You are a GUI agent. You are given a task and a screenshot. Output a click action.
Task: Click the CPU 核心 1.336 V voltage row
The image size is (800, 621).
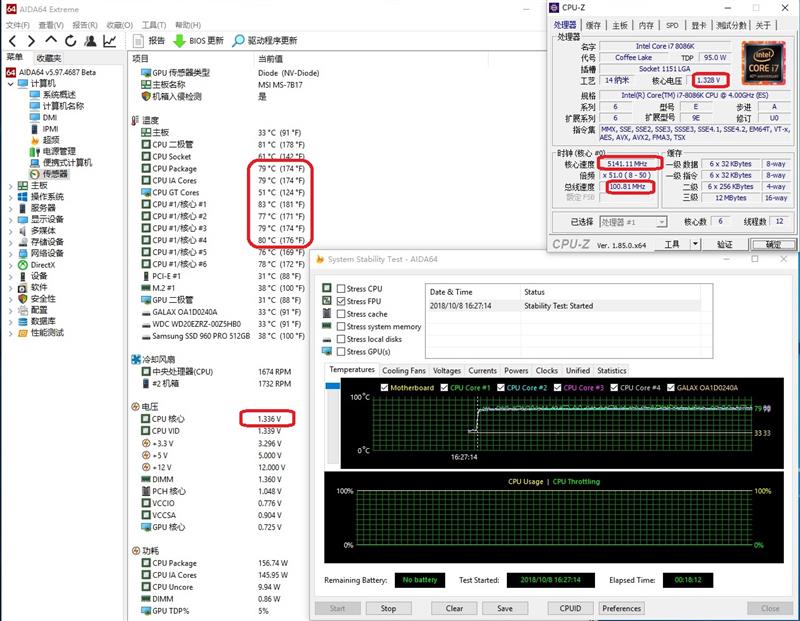[x=212, y=419]
